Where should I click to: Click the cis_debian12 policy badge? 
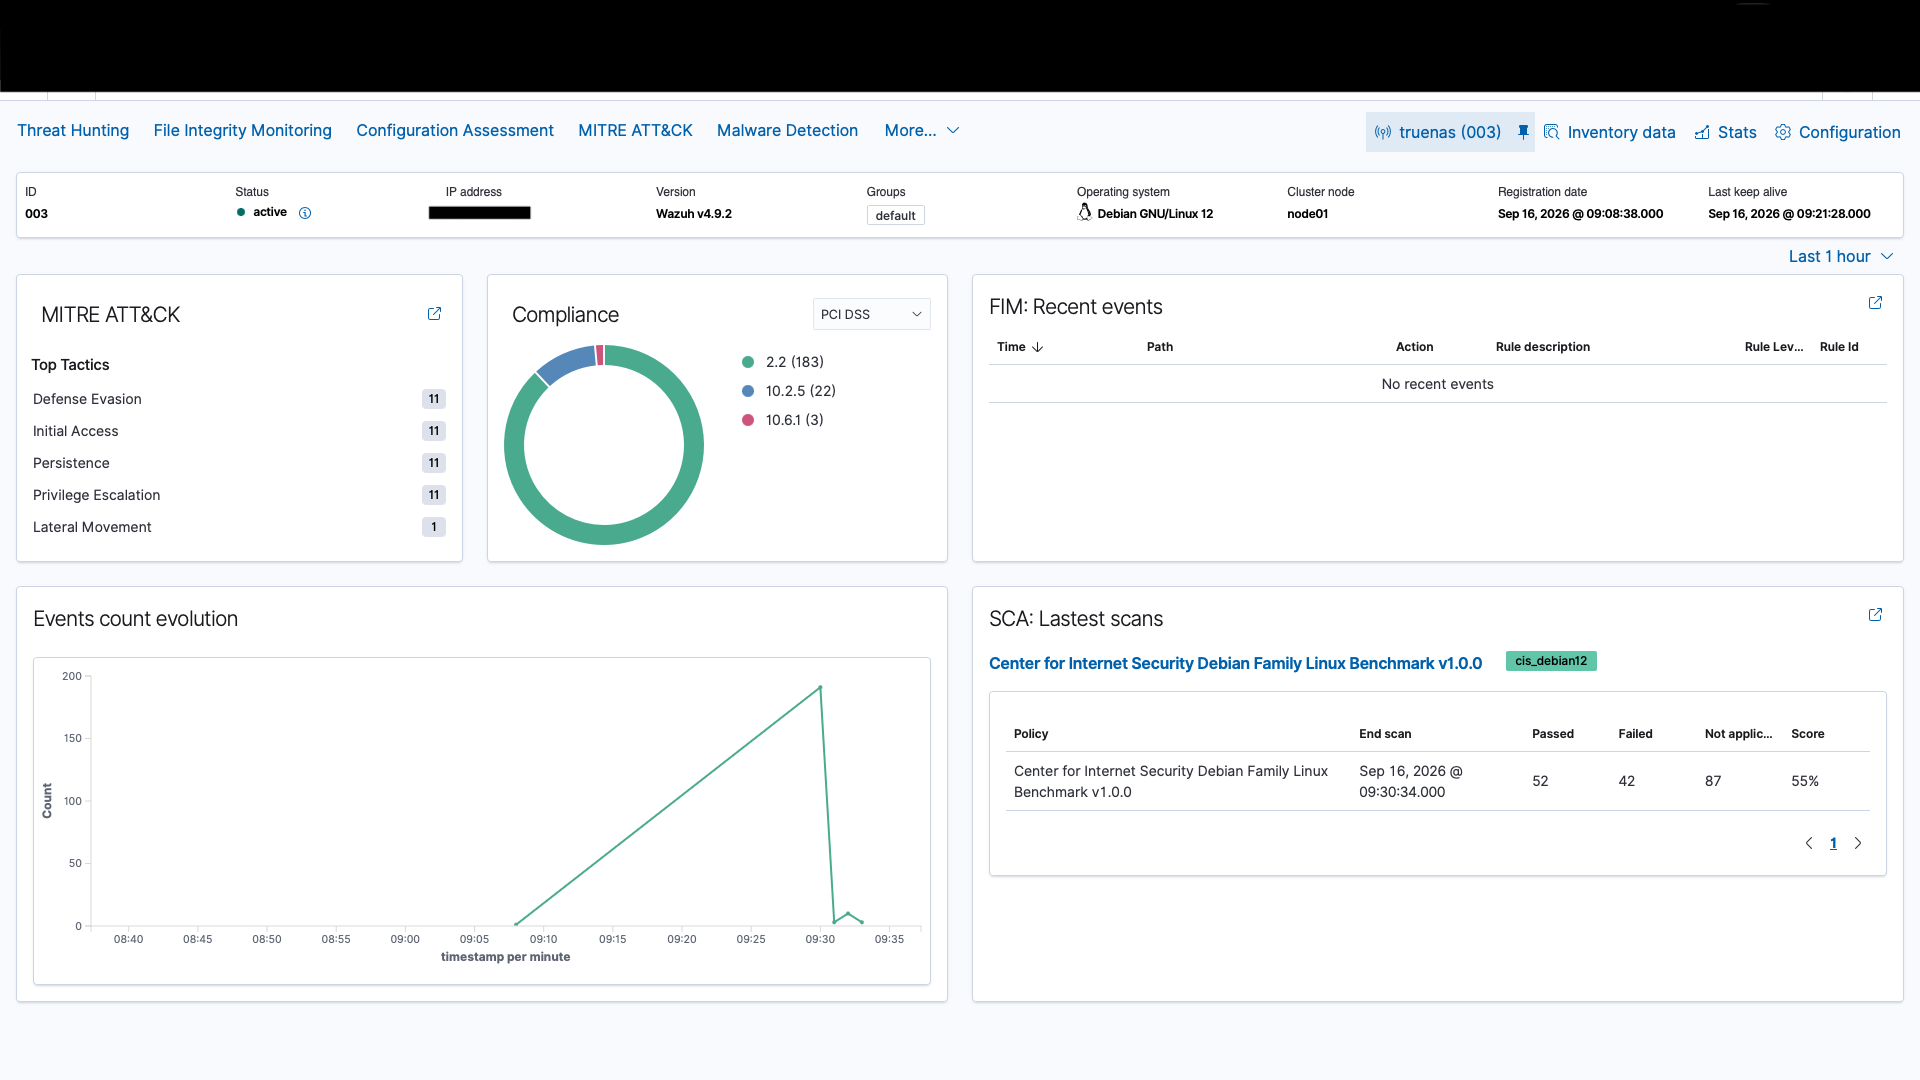(x=1551, y=661)
